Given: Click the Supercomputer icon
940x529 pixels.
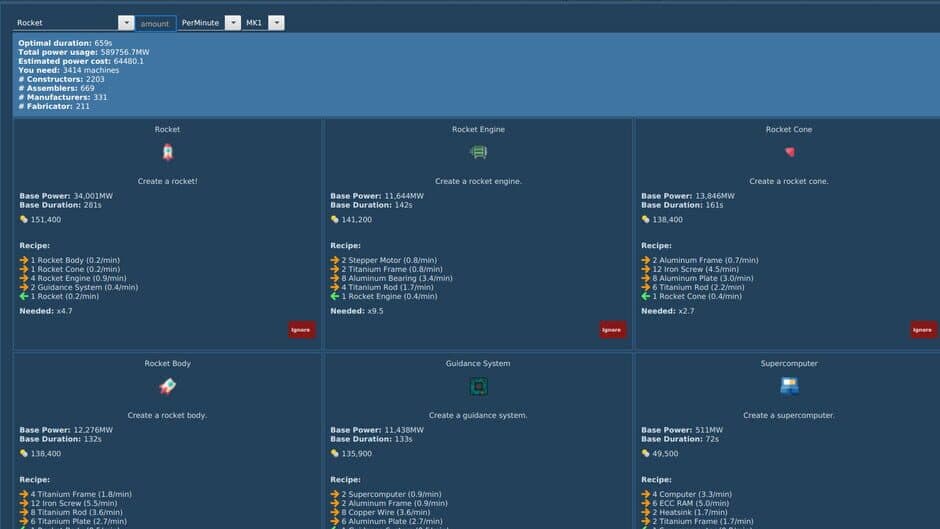Looking at the screenshot, I should pos(789,386).
